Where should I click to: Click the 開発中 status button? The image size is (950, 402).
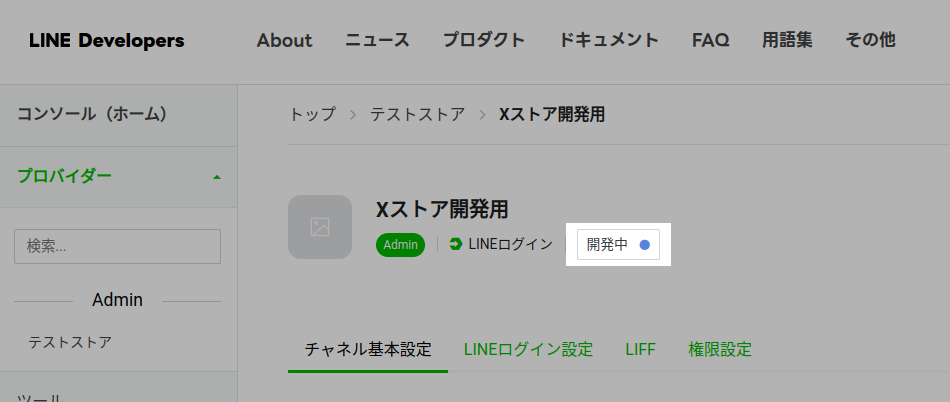point(617,244)
